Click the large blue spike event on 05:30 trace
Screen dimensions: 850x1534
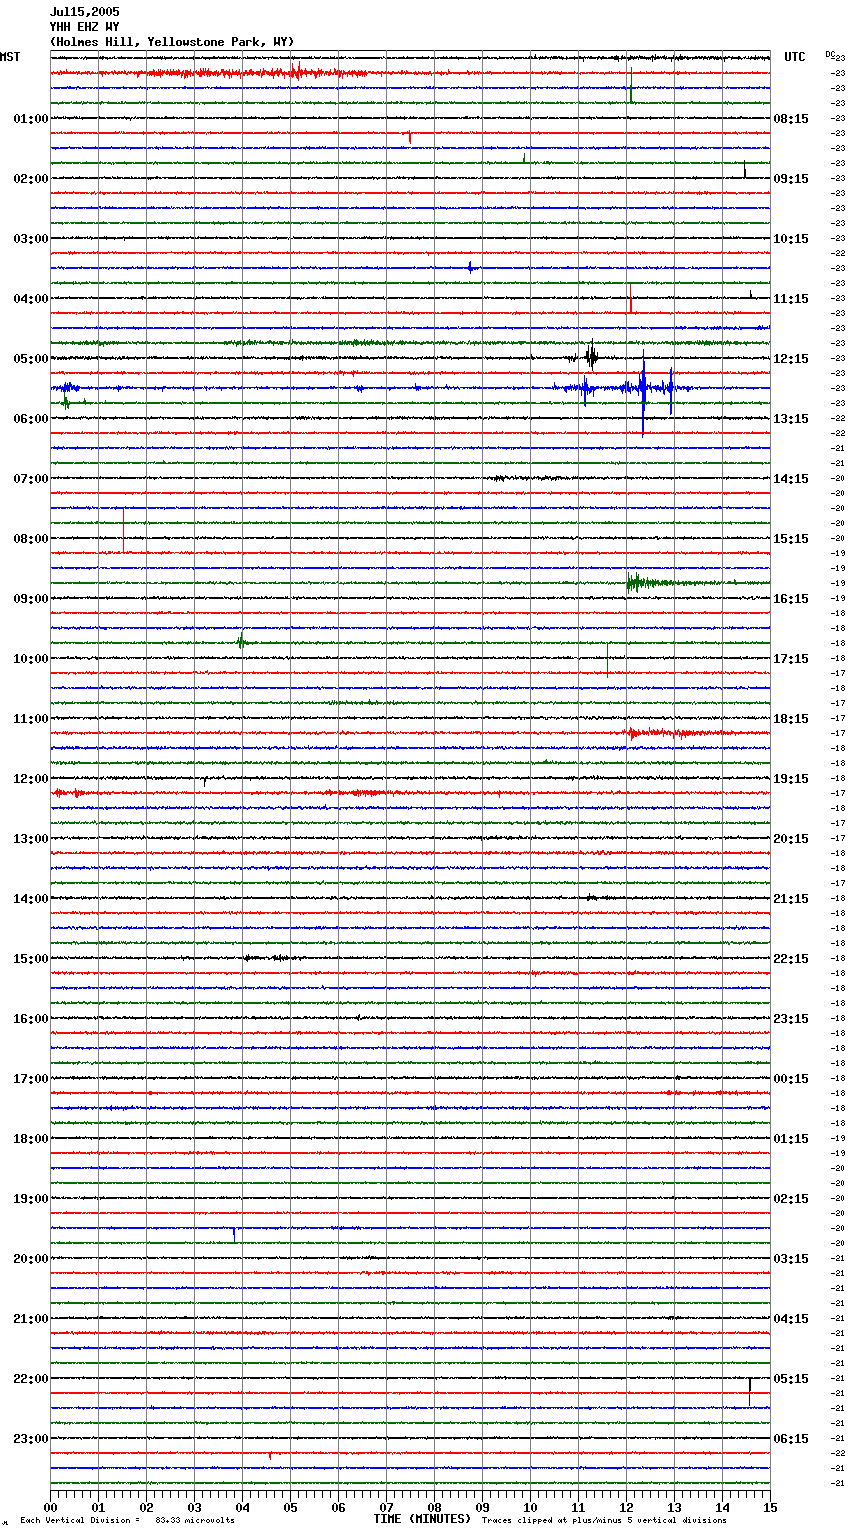click(x=643, y=395)
